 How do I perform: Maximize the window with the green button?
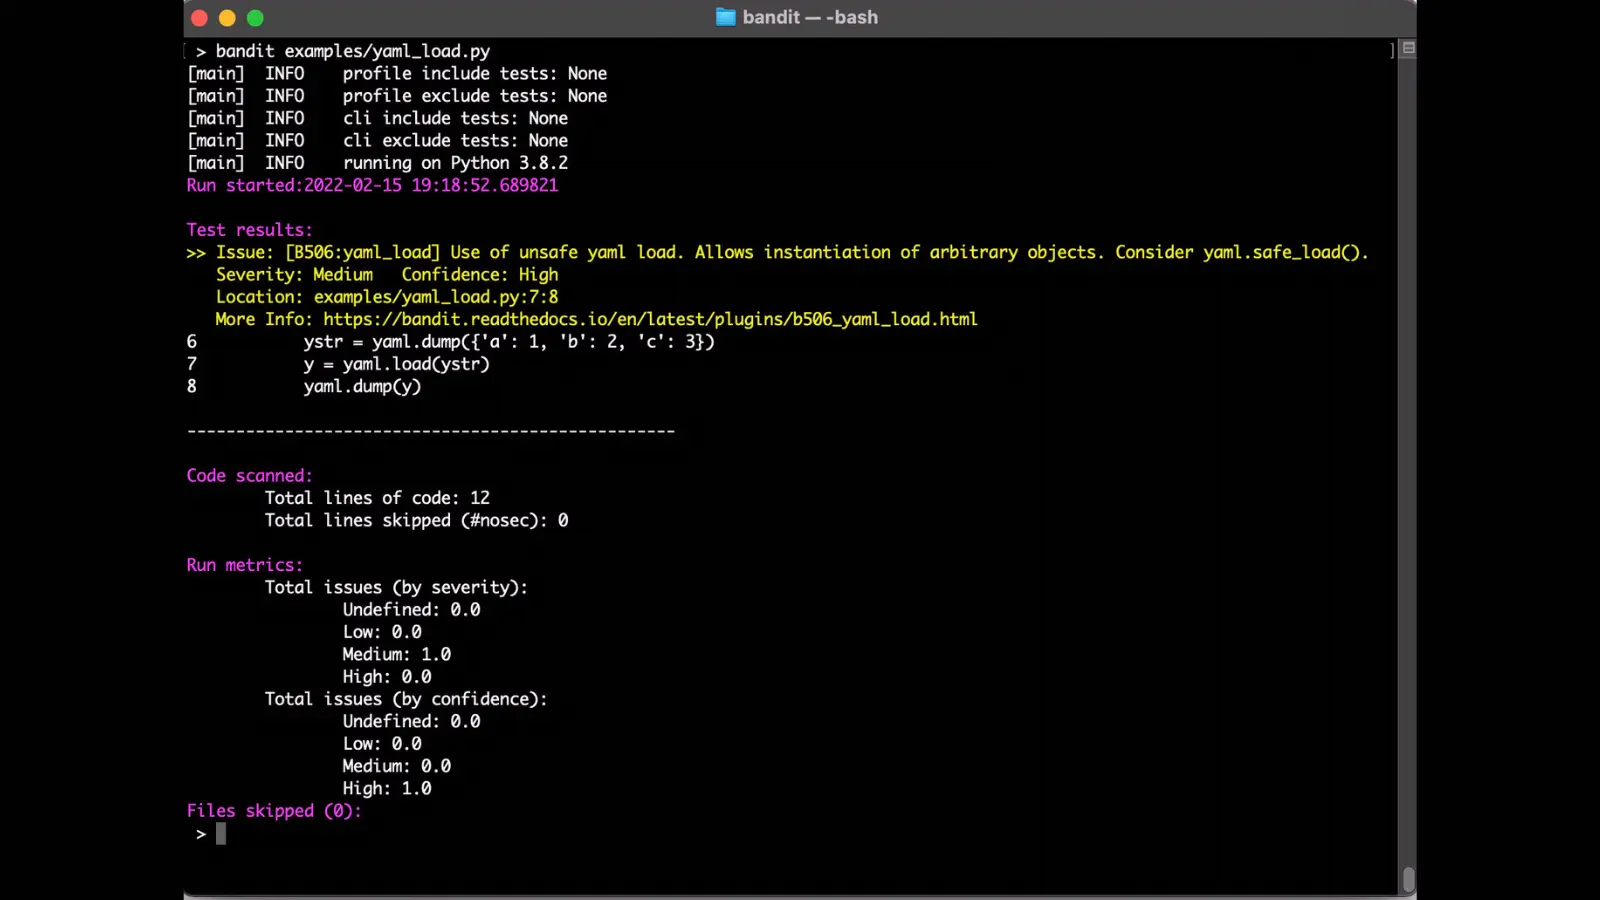point(255,18)
